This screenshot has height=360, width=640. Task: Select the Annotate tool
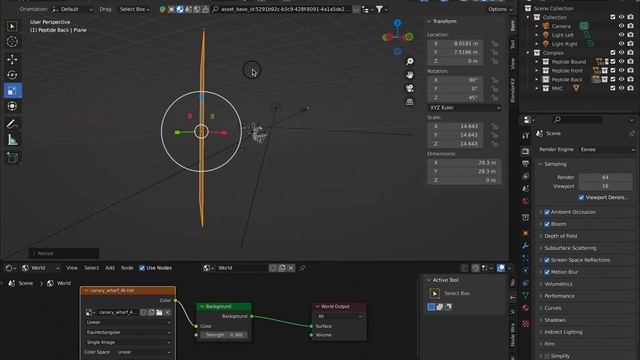click(x=12, y=124)
